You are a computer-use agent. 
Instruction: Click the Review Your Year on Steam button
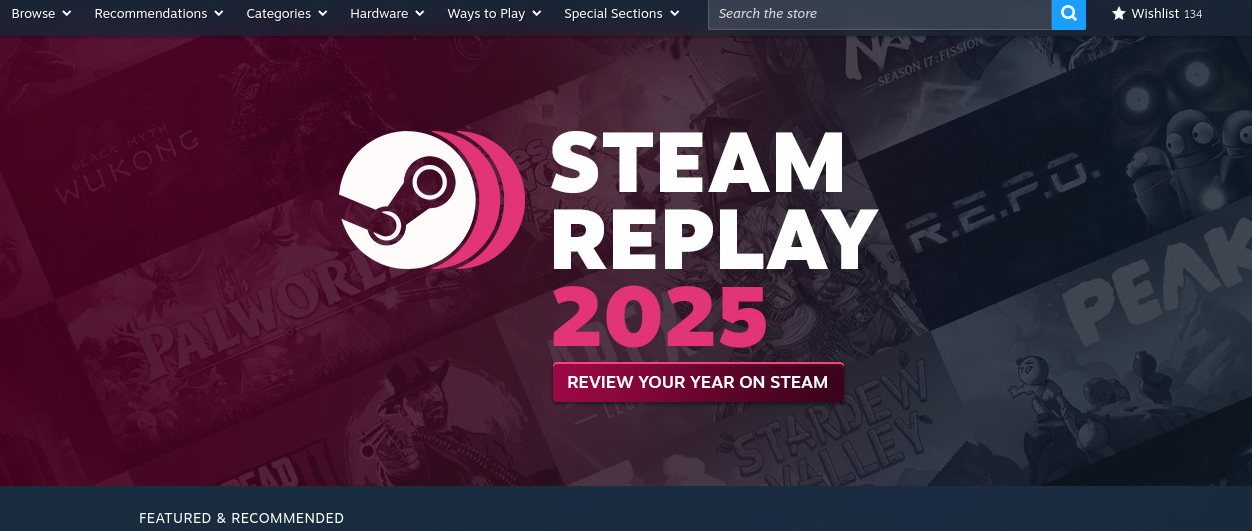point(698,382)
